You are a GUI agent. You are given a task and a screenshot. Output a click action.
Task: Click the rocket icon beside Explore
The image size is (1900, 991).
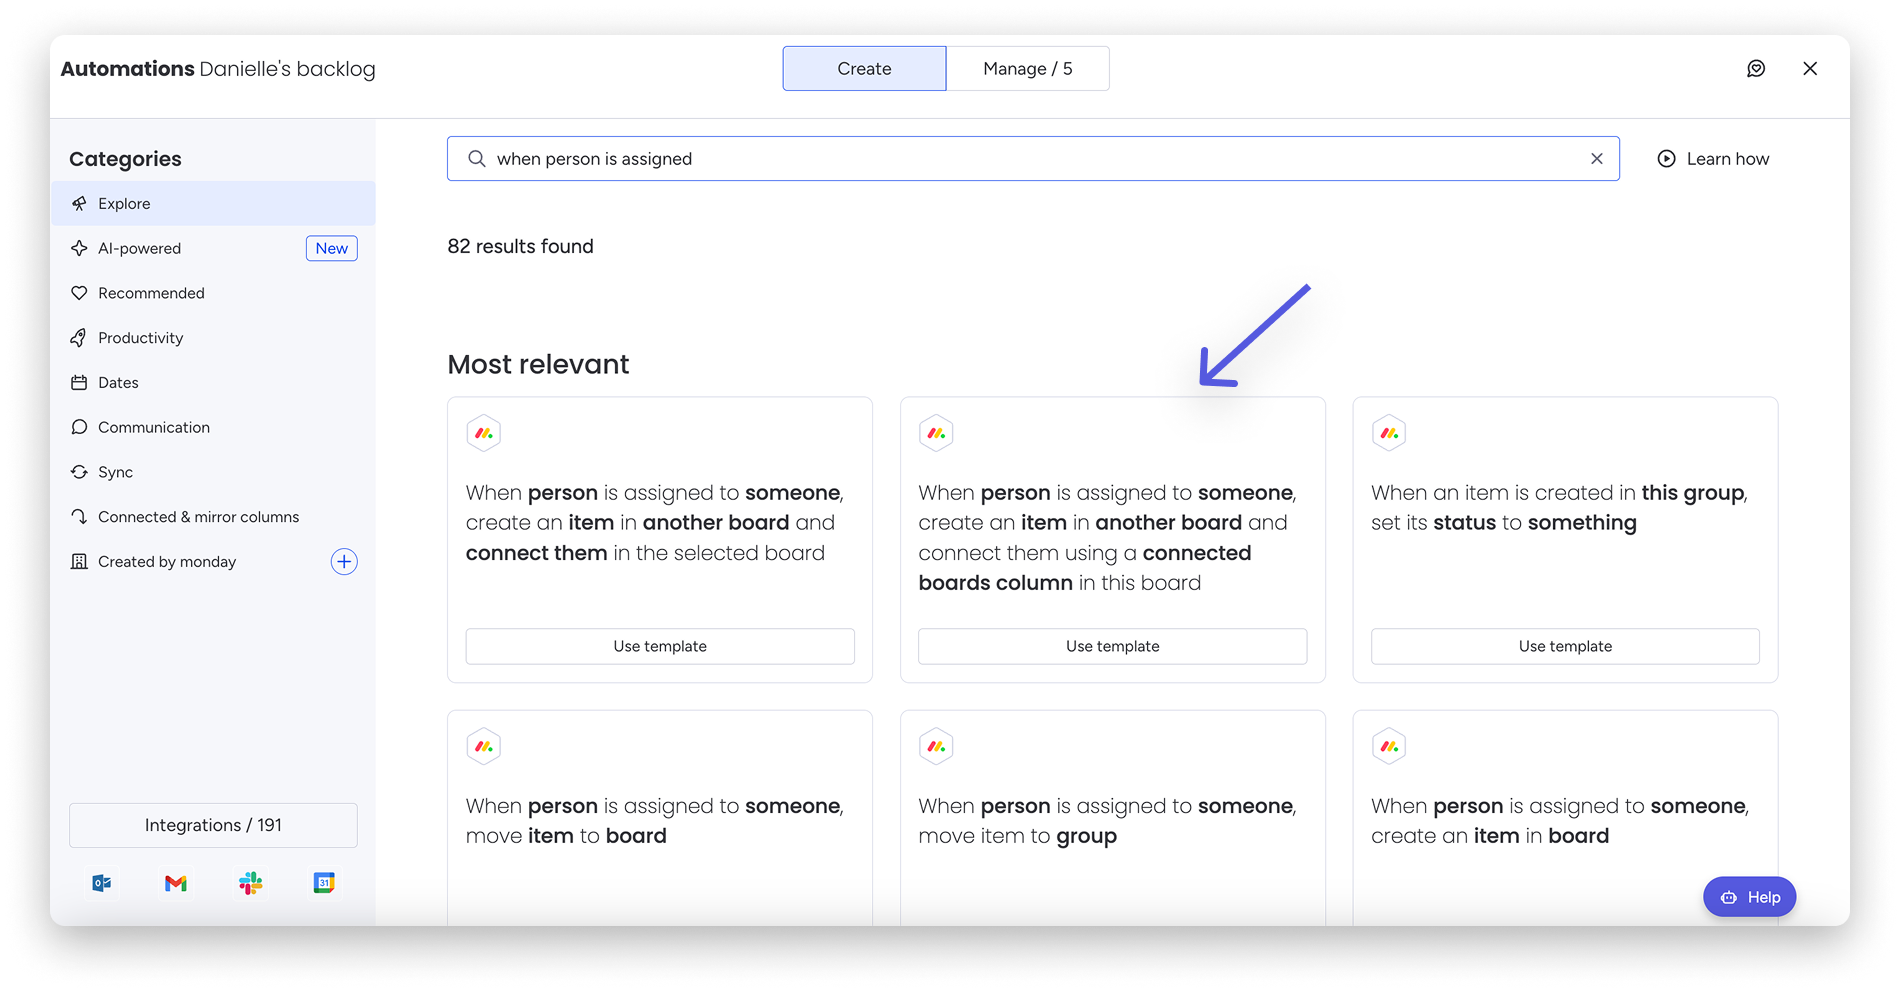coord(79,203)
